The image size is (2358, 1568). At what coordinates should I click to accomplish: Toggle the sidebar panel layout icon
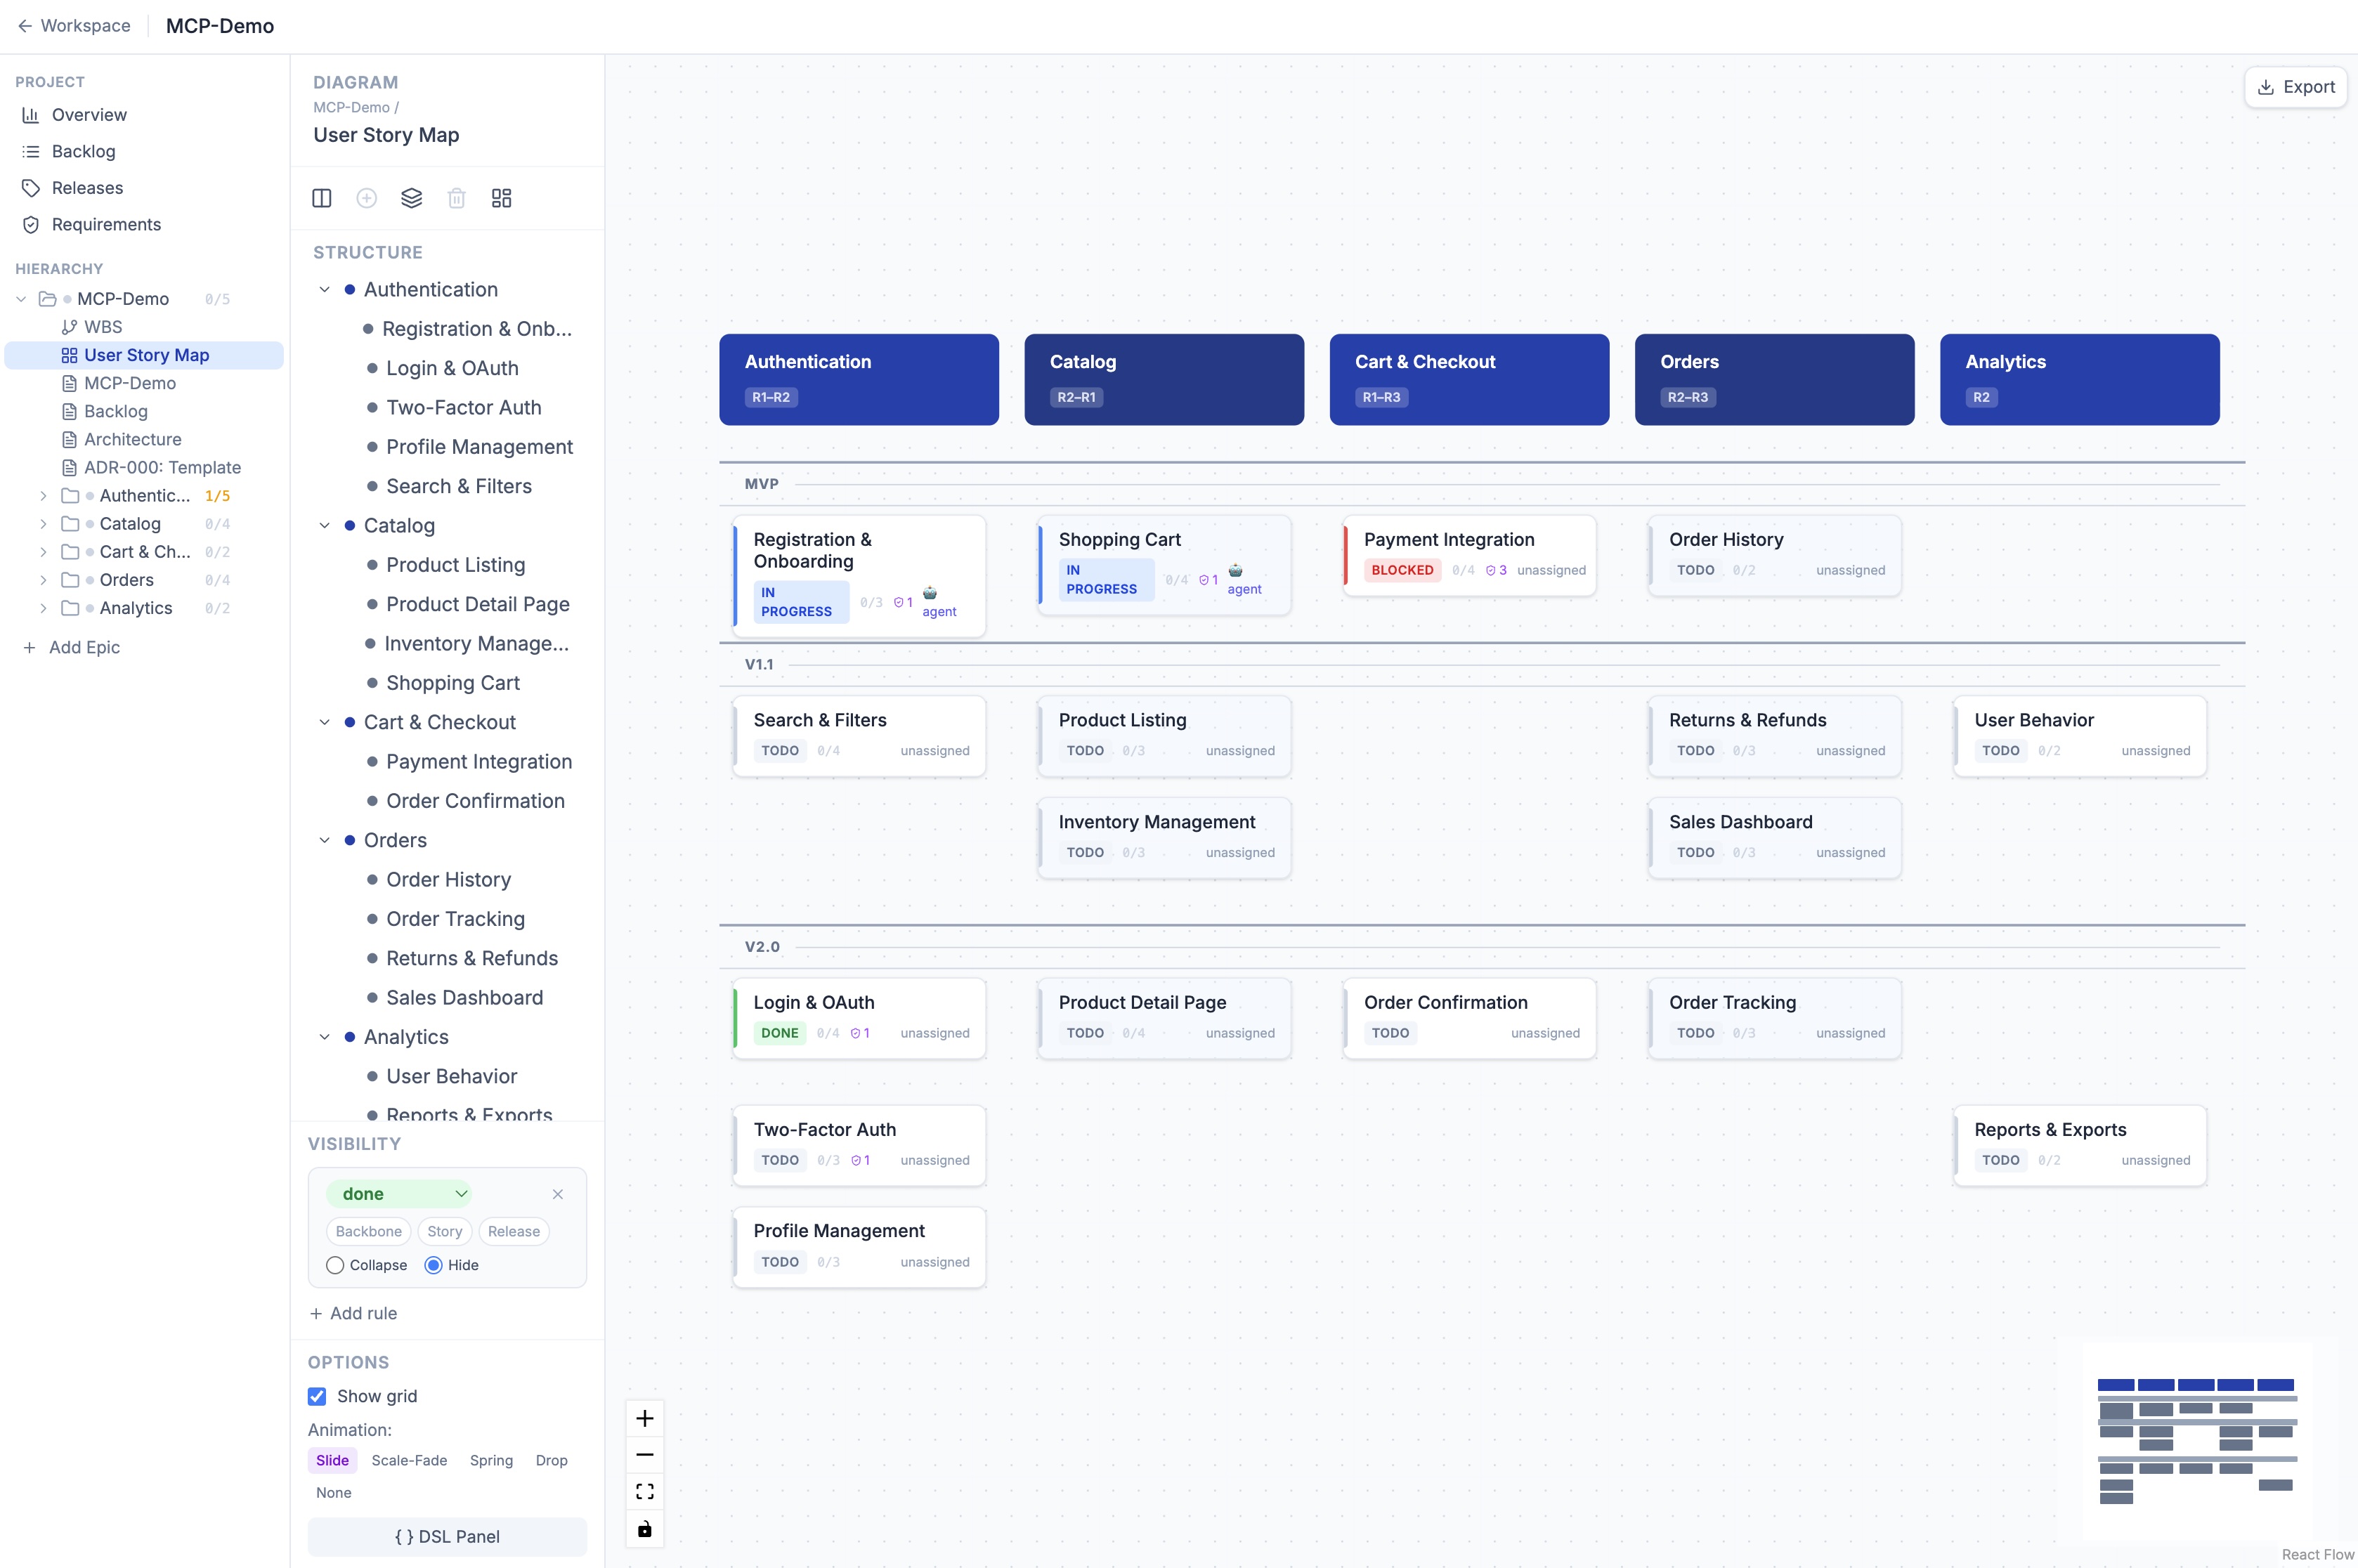tap(321, 198)
